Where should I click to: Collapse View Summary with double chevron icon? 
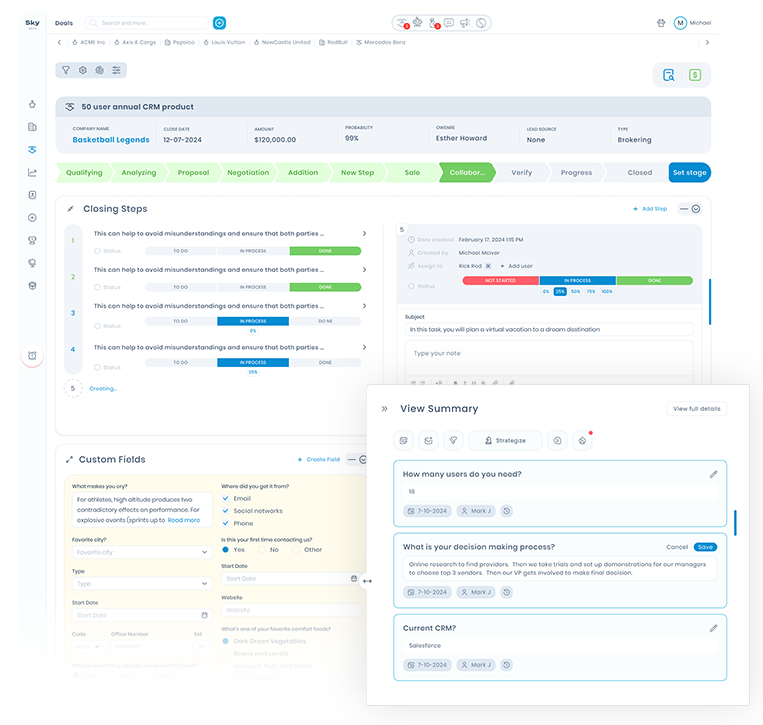384,408
